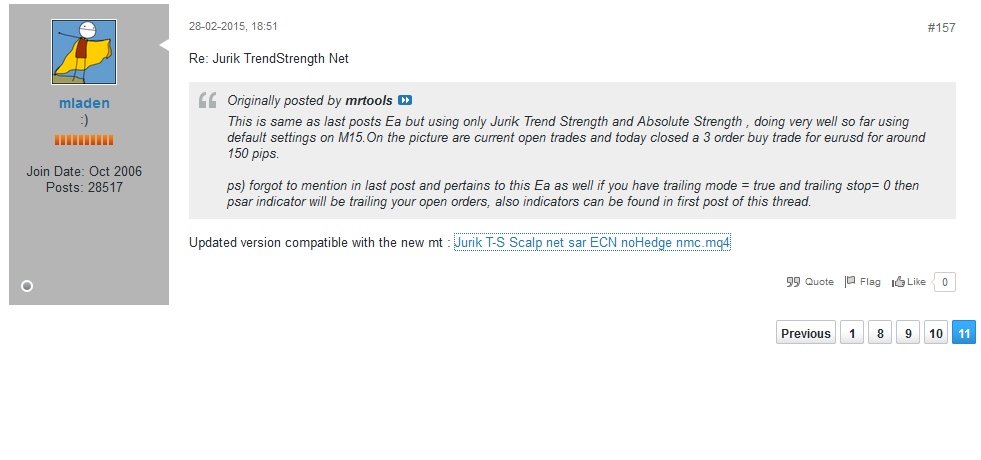Like this post with the thumbs-up

909,282
